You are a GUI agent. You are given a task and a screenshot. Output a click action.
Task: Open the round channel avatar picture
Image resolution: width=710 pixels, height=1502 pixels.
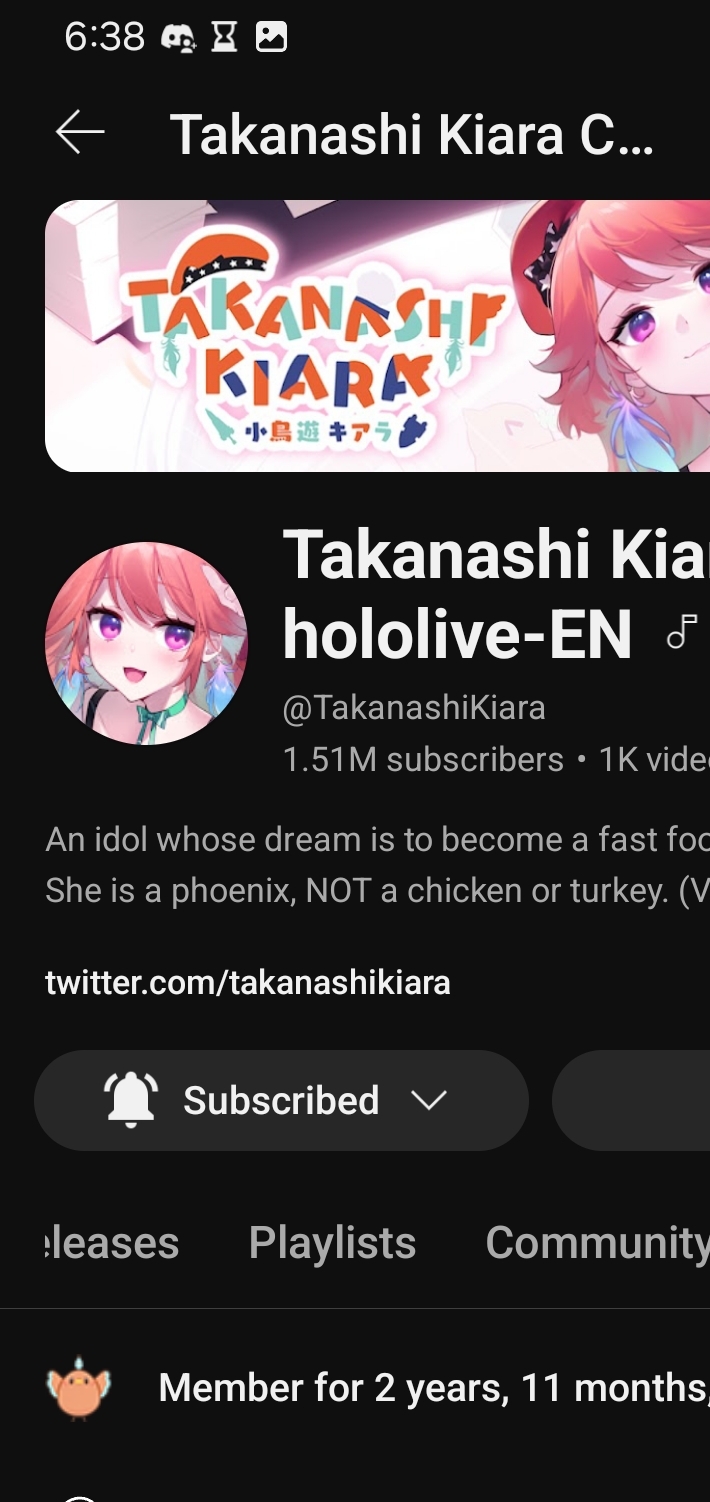[x=146, y=644]
